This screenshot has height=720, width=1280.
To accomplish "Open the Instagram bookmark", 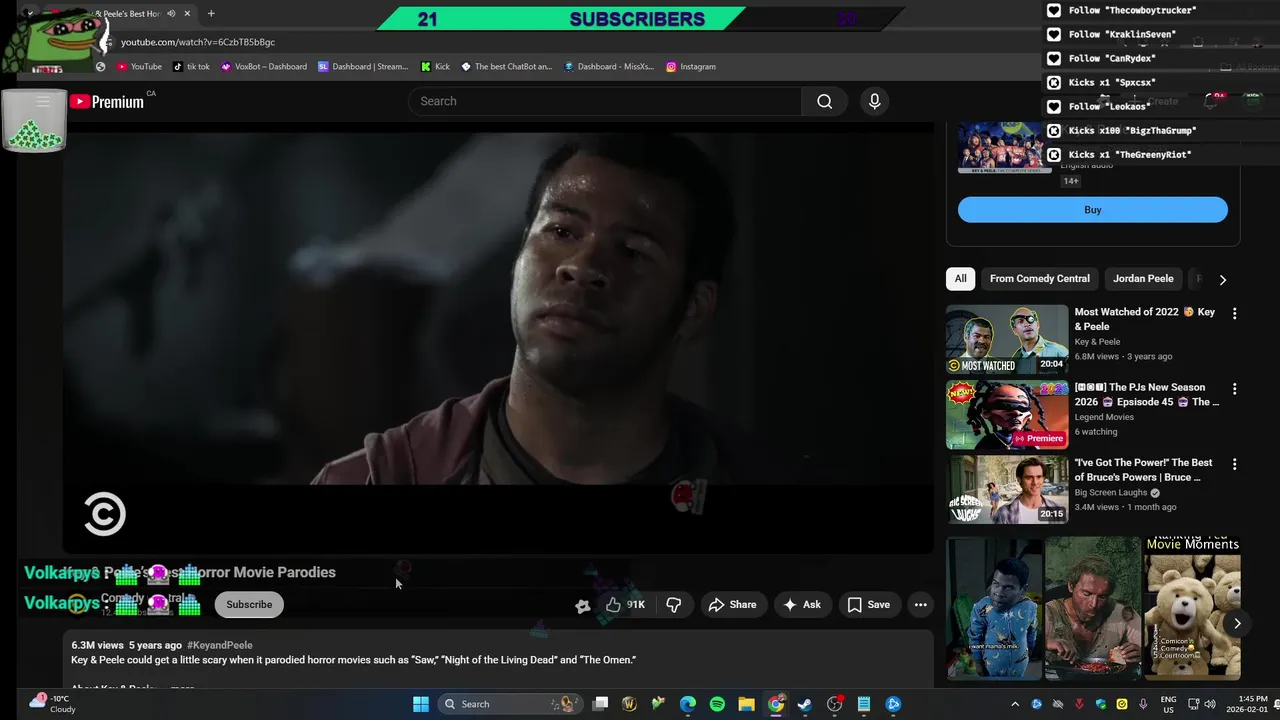I will click(x=691, y=66).
